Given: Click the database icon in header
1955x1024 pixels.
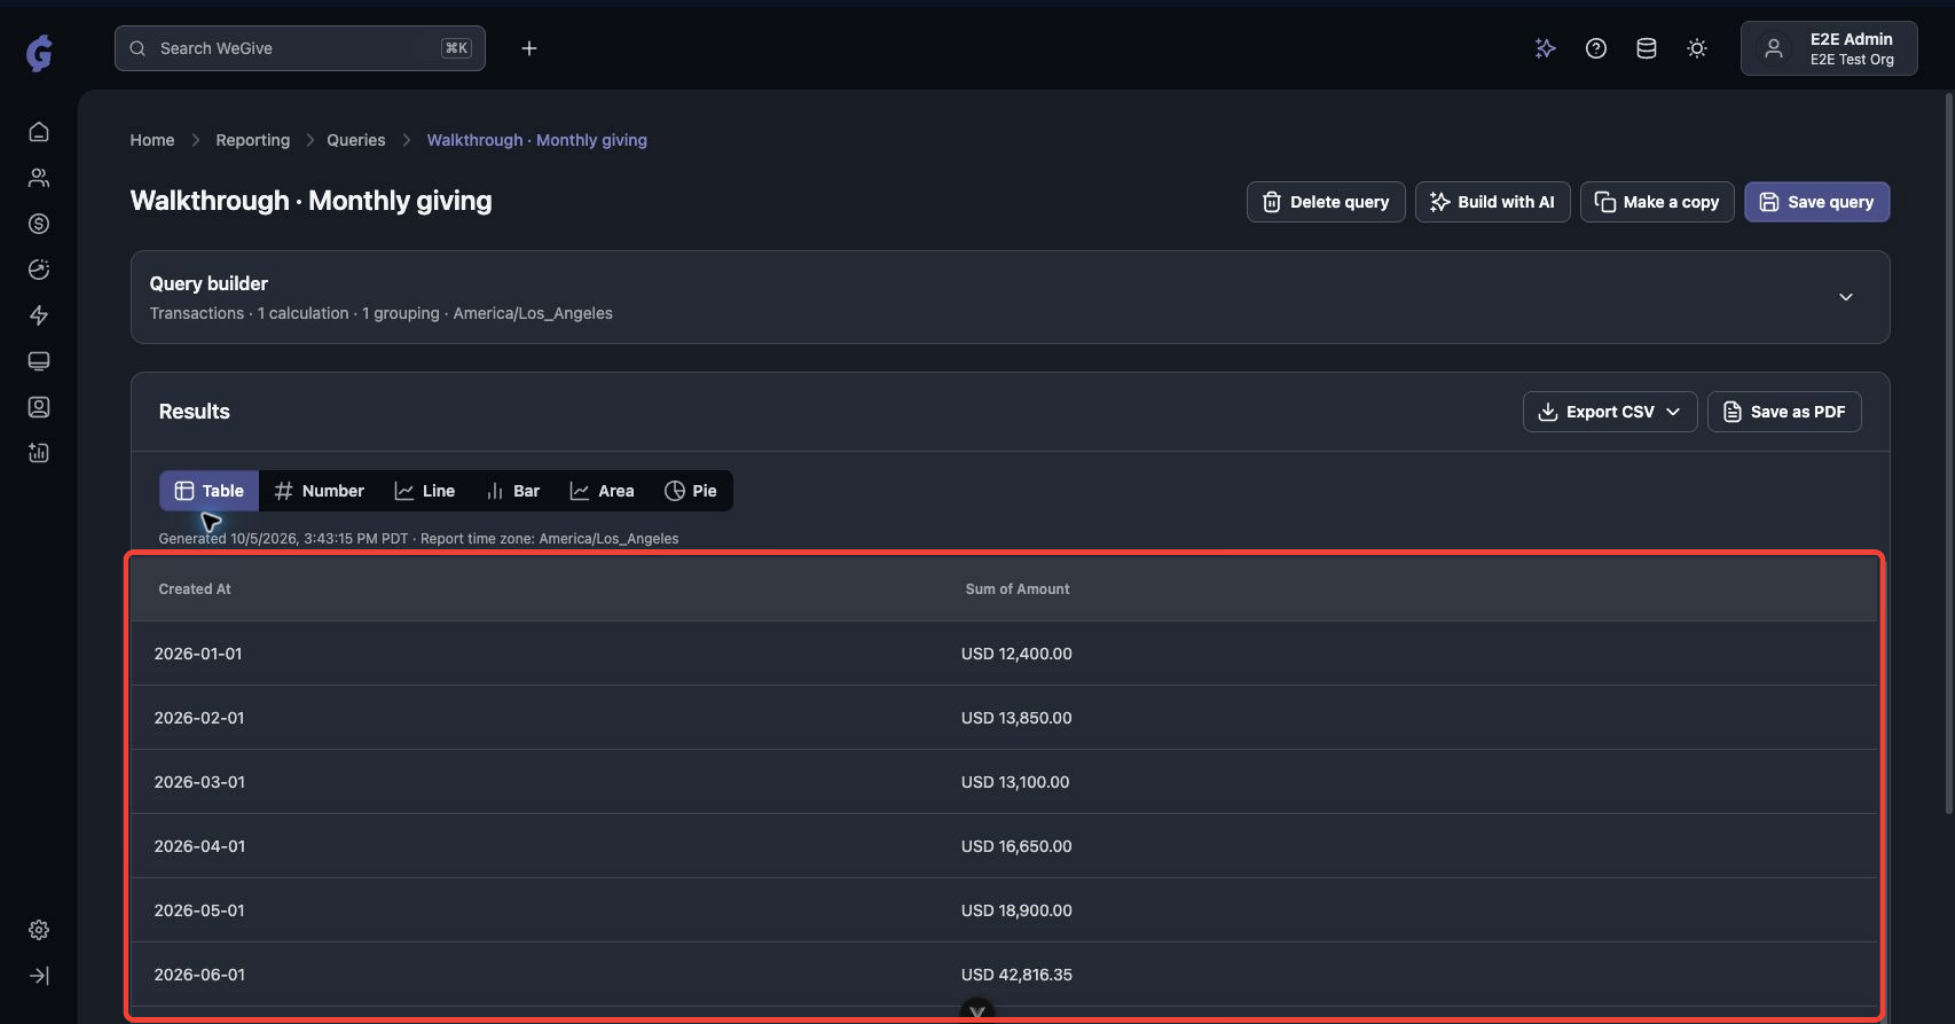Looking at the screenshot, I should 1646,48.
